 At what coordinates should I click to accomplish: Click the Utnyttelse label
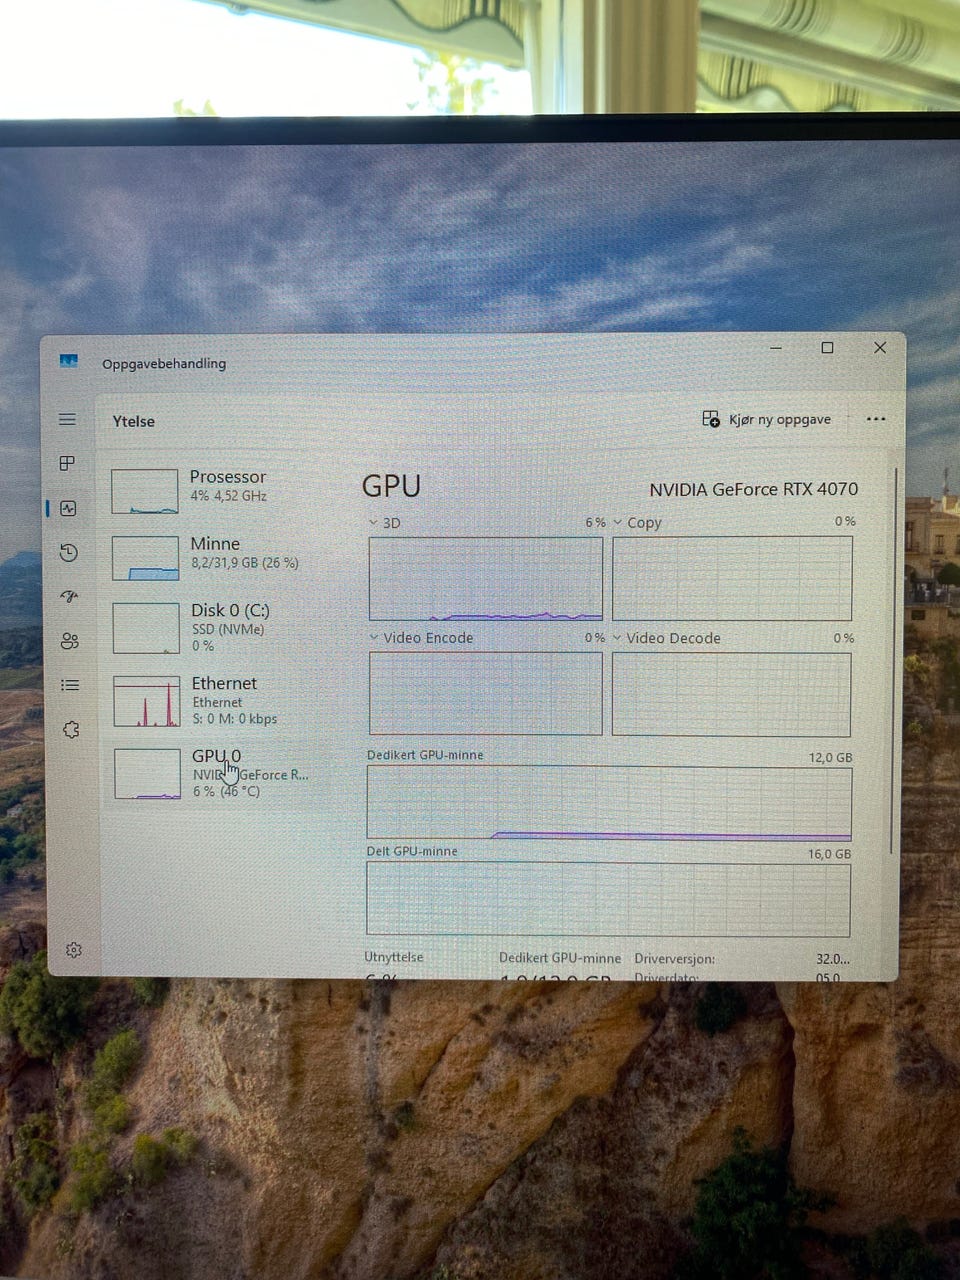pyautogui.click(x=394, y=957)
